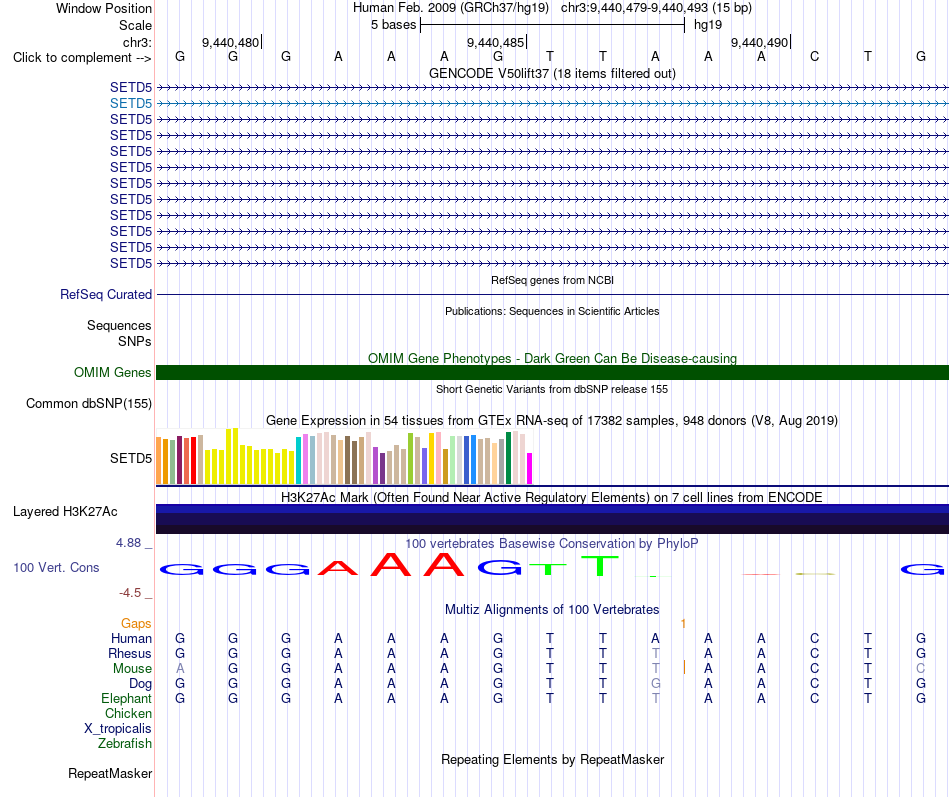Click the SETD5 label beside the GTEx chart
The width and height of the screenshot is (950, 797).
[x=131, y=458]
